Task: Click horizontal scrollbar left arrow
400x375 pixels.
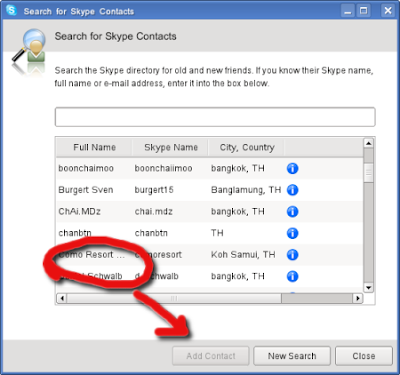Action: pos(61,298)
